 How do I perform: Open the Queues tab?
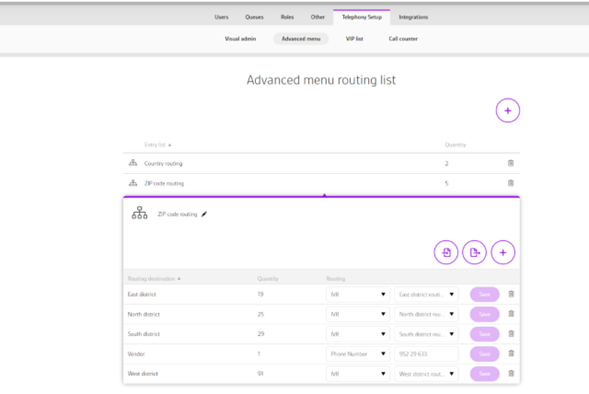[254, 17]
